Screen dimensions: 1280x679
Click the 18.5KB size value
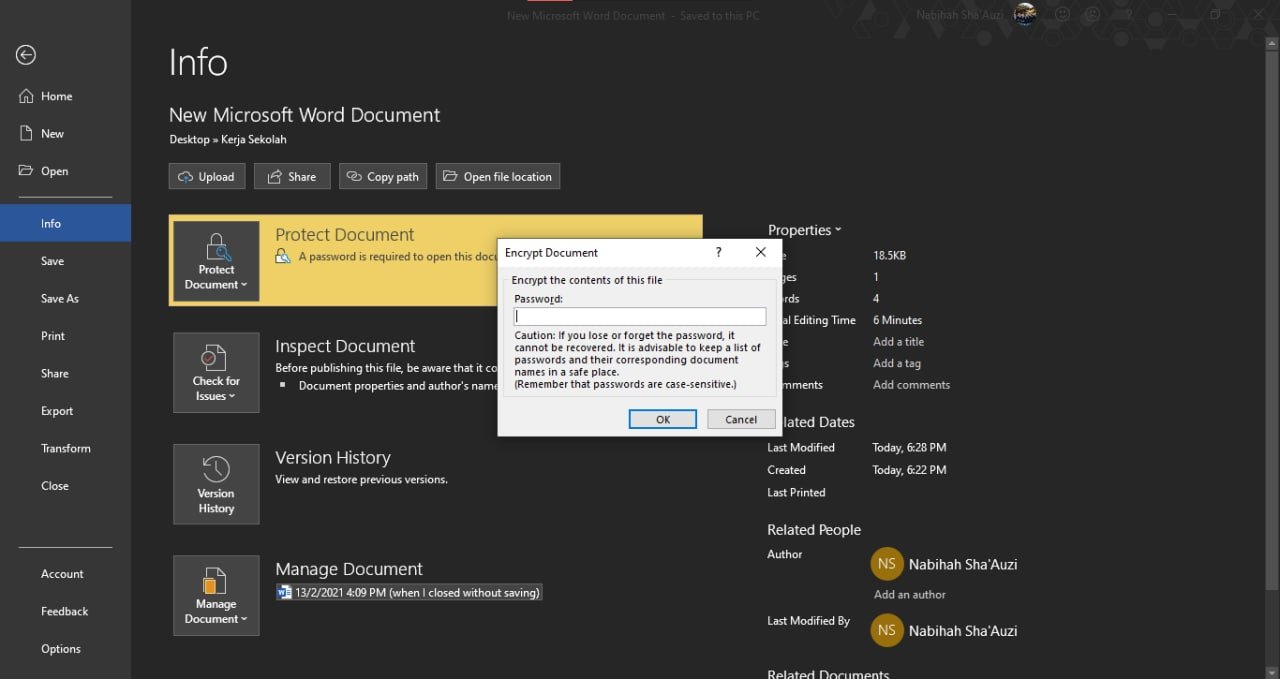point(889,255)
